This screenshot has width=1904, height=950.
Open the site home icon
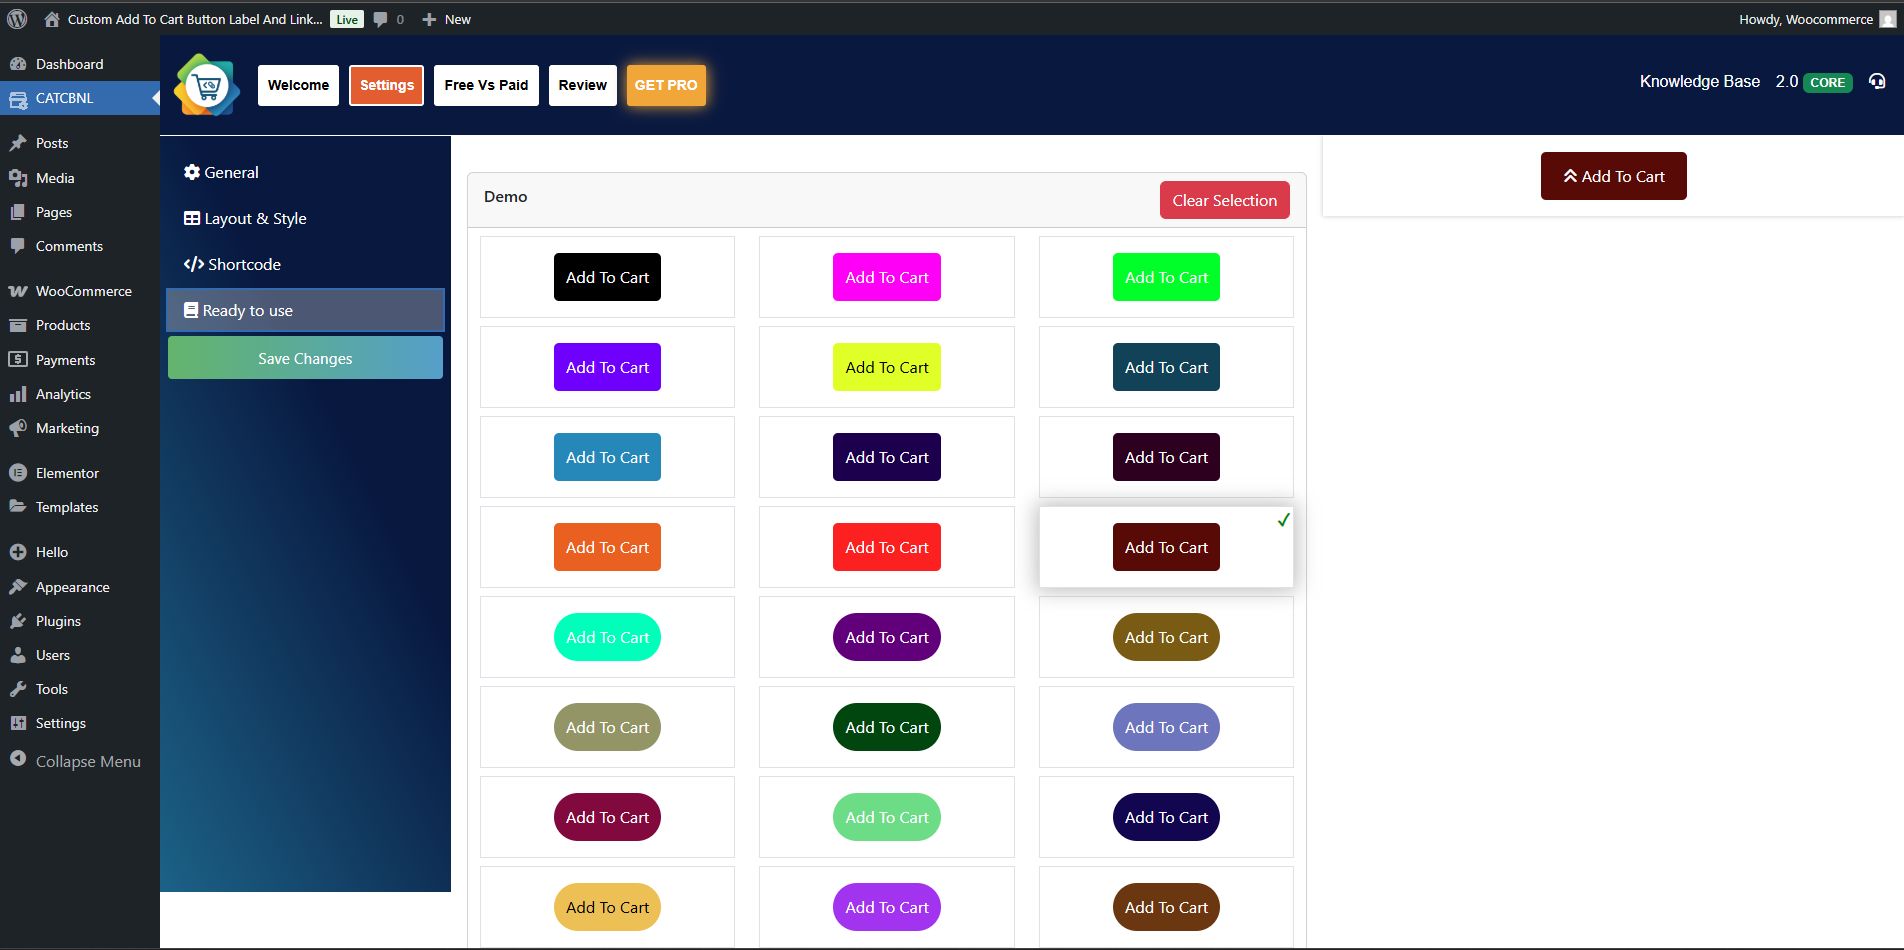tap(52, 19)
